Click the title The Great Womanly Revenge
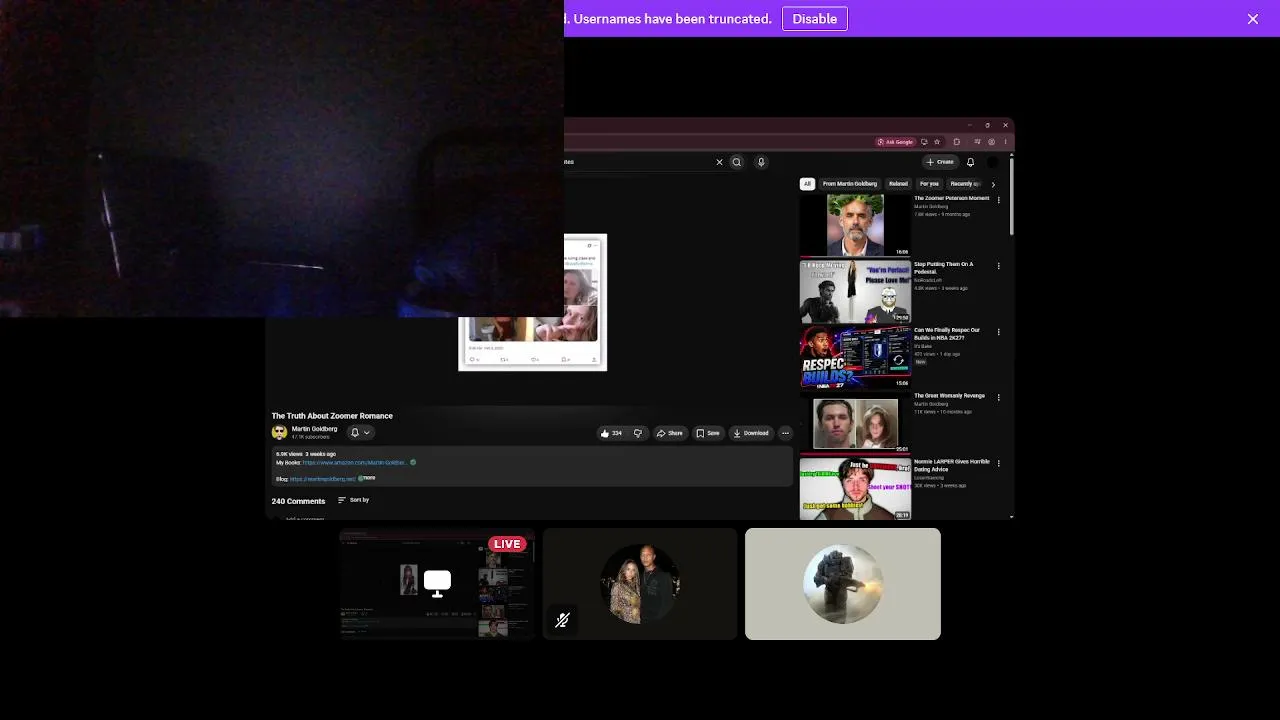Viewport: 1280px width, 720px height. coord(949,396)
